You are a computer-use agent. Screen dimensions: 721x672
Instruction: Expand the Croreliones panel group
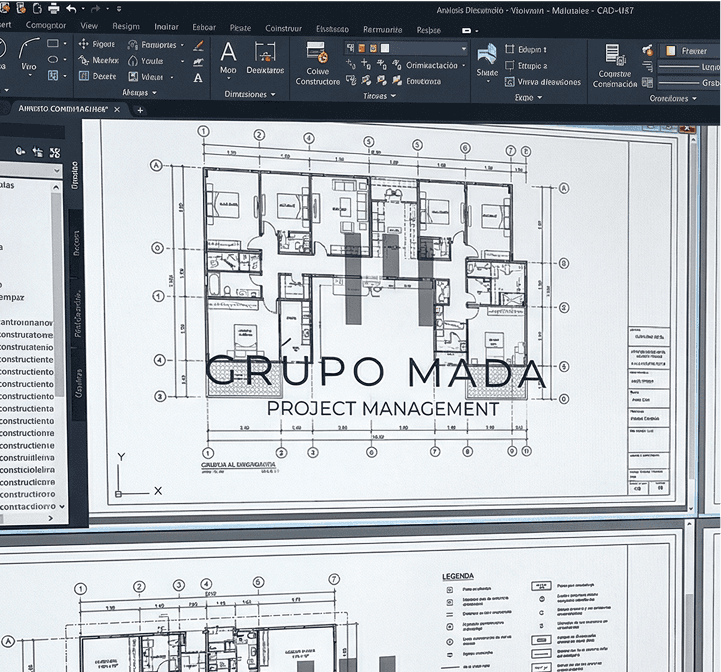tap(673, 98)
